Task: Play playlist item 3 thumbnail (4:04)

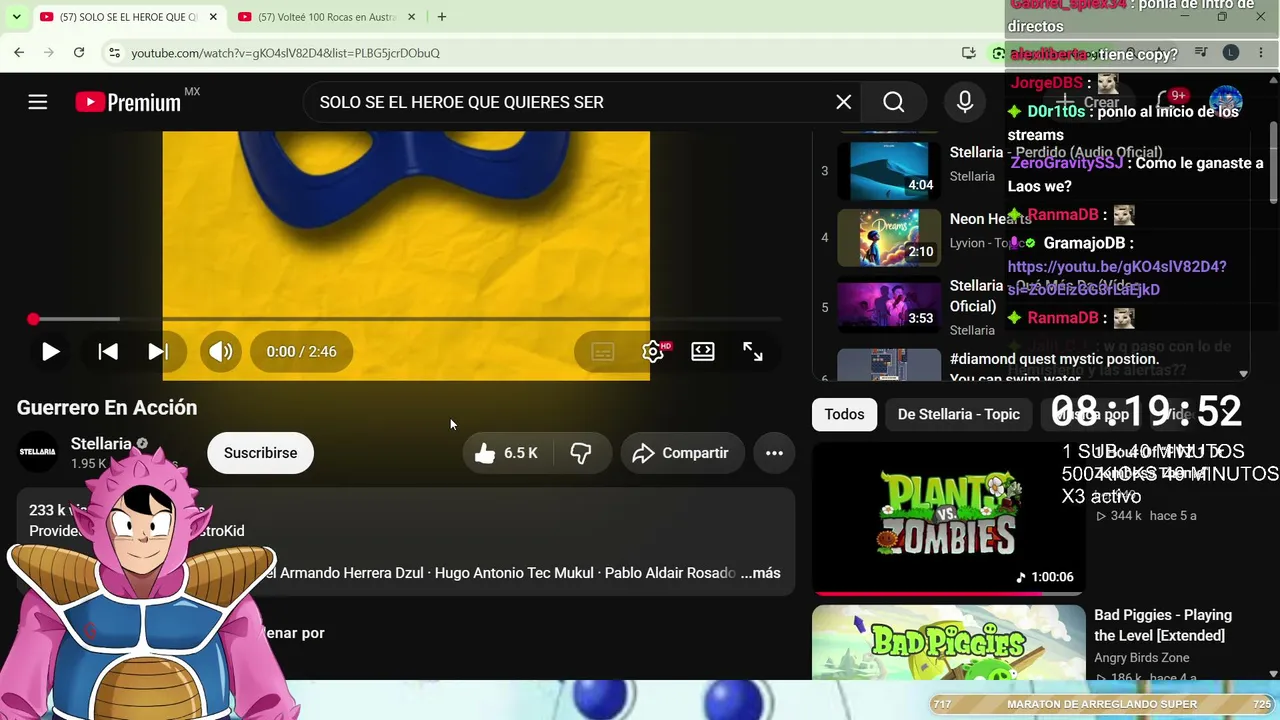Action: tap(889, 171)
